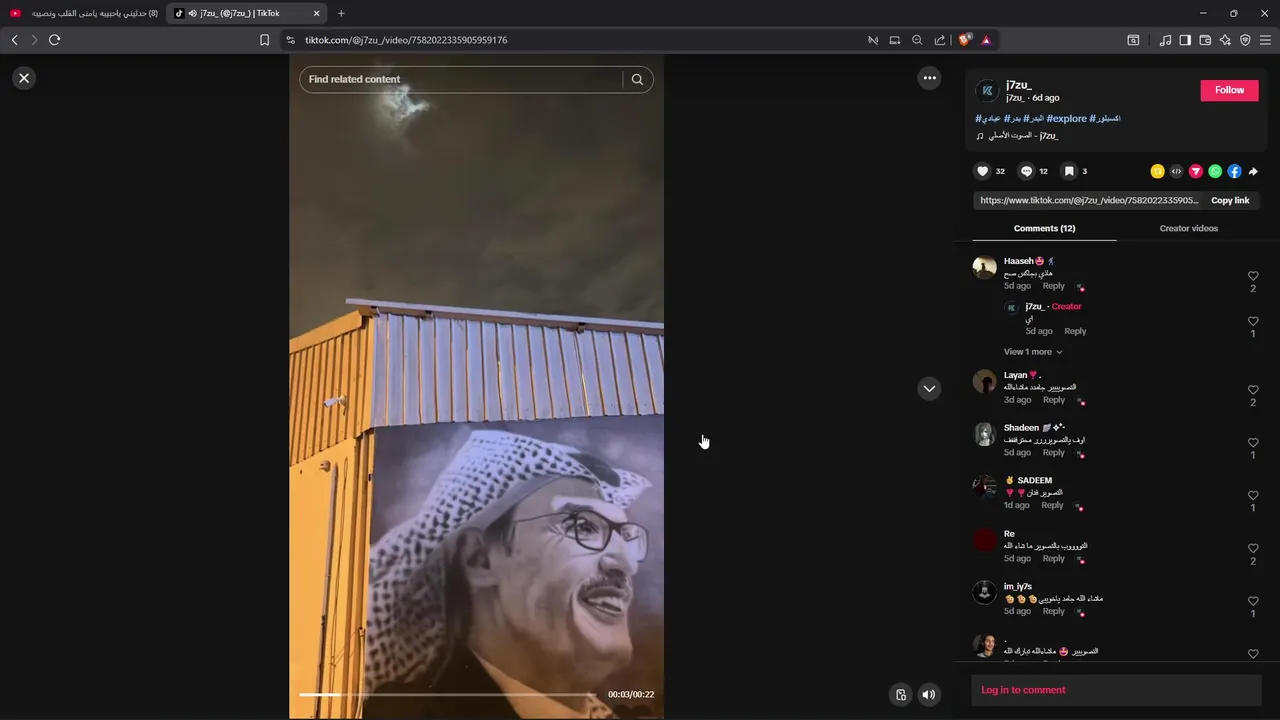This screenshot has height=720, width=1280.
Task: Bookmark the video with favorites icon
Action: pos(1069,171)
